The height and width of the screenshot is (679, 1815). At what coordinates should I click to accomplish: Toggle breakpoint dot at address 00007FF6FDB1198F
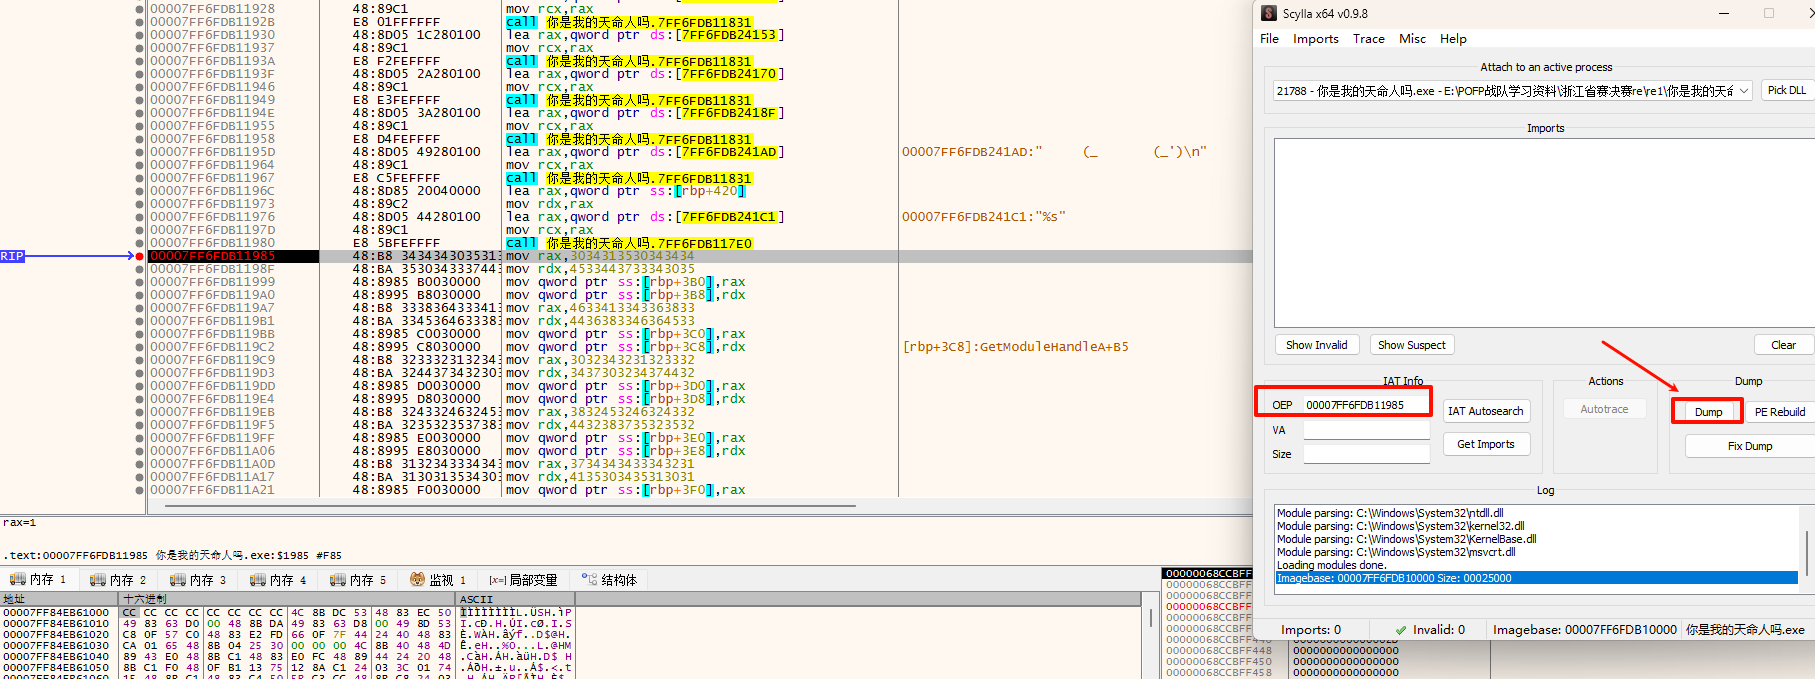pos(139,269)
